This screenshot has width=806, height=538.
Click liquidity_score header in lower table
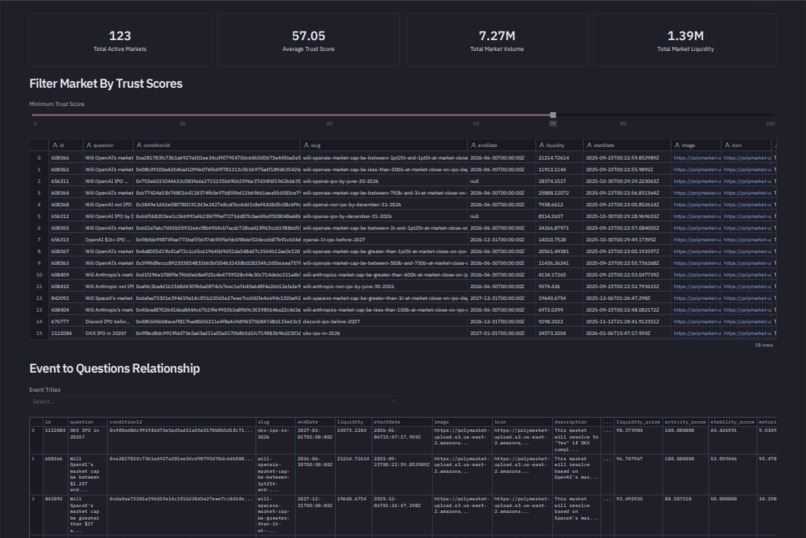tap(638, 422)
